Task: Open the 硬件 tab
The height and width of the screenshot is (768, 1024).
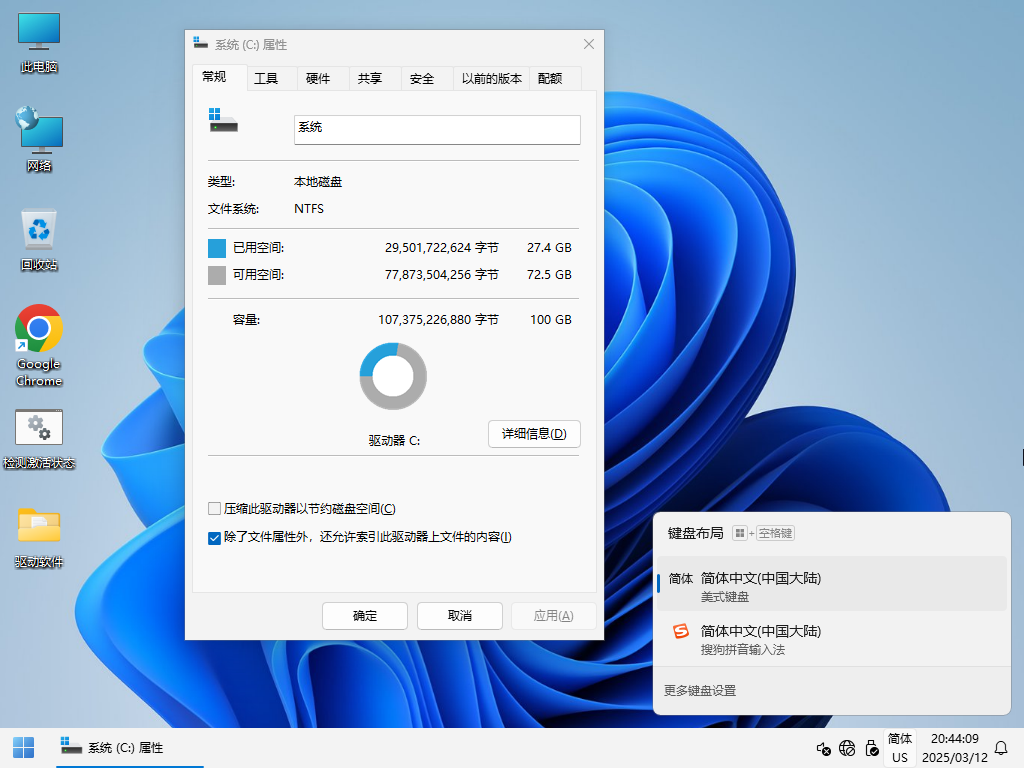Action: click(320, 77)
